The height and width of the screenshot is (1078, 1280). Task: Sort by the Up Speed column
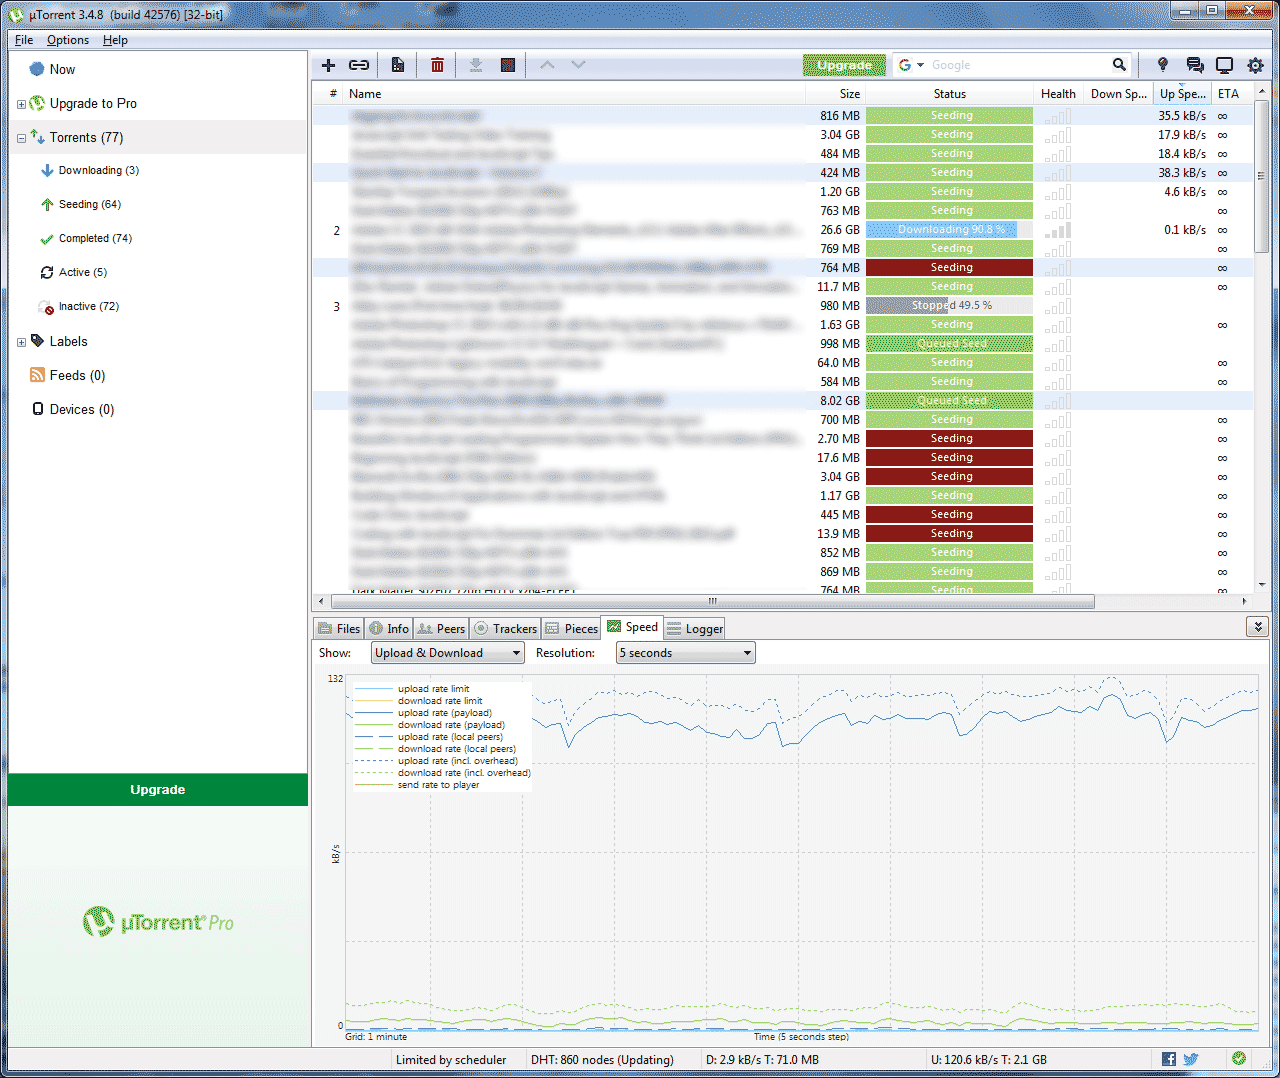tap(1182, 93)
